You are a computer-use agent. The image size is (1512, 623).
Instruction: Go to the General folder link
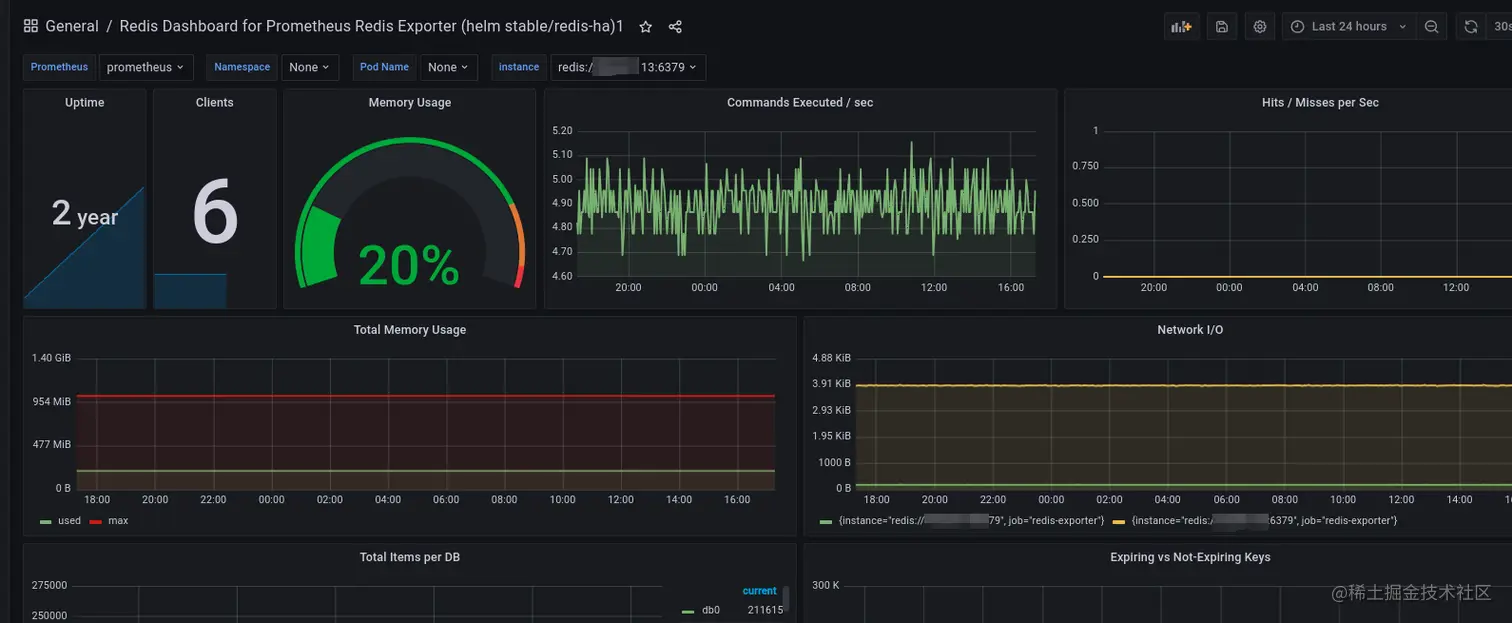[x=72, y=26]
